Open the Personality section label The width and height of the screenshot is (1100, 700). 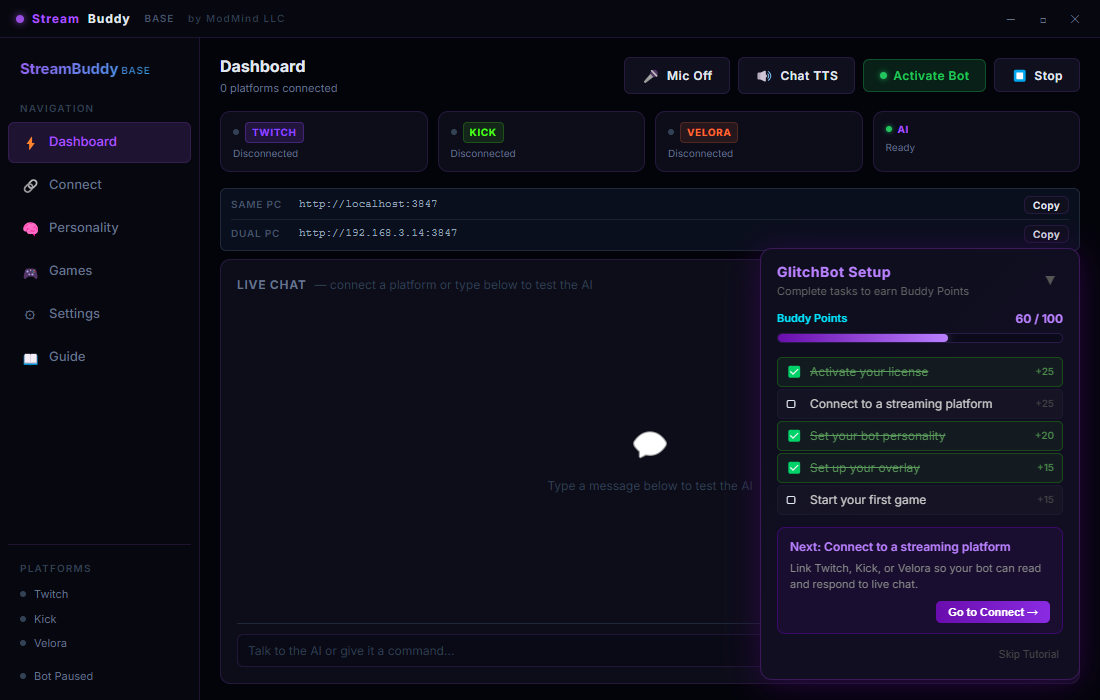[x=83, y=227]
